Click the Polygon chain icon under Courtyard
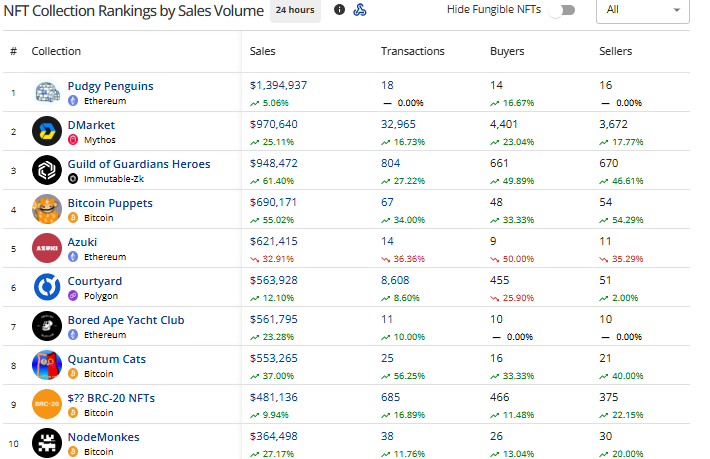 click(73, 296)
